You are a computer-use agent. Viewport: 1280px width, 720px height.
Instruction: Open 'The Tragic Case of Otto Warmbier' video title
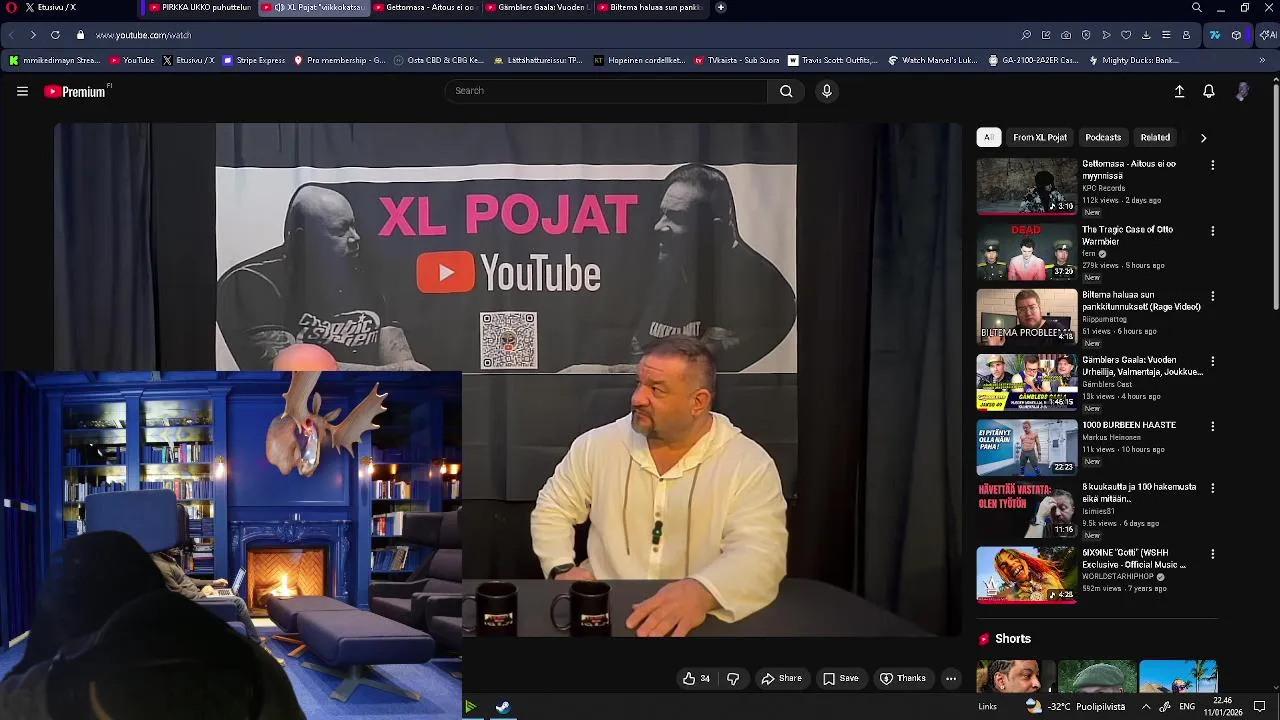click(1127, 235)
